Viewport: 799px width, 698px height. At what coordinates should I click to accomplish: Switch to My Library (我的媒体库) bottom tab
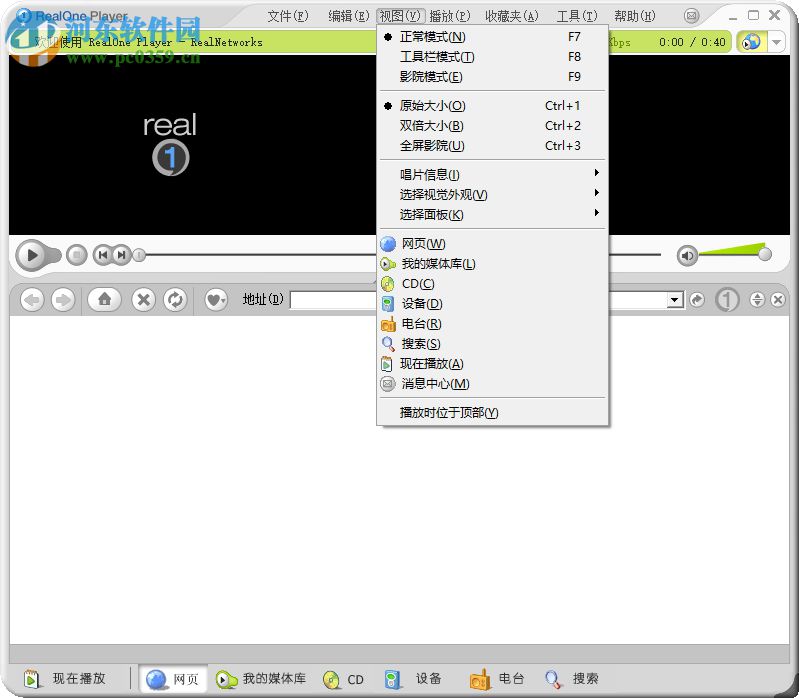[261, 679]
